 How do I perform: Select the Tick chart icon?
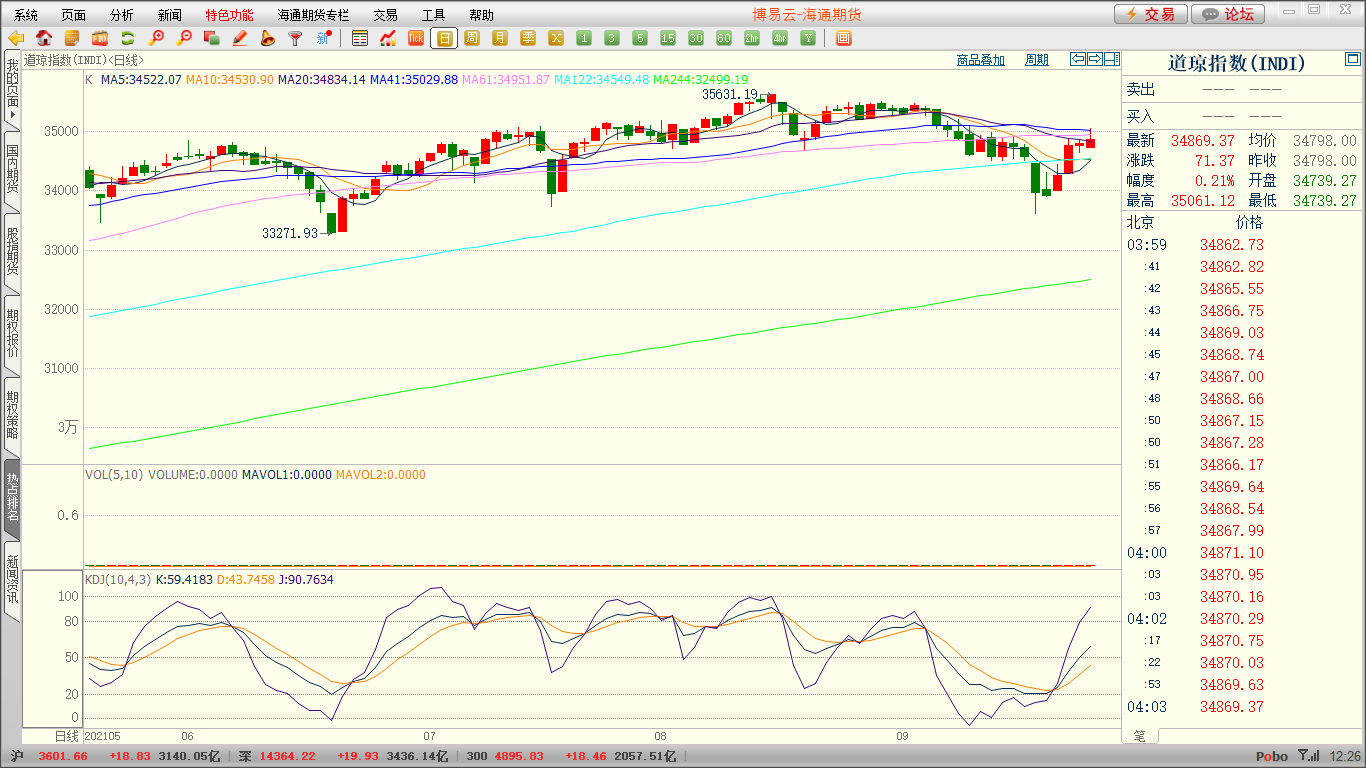coord(416,38)
